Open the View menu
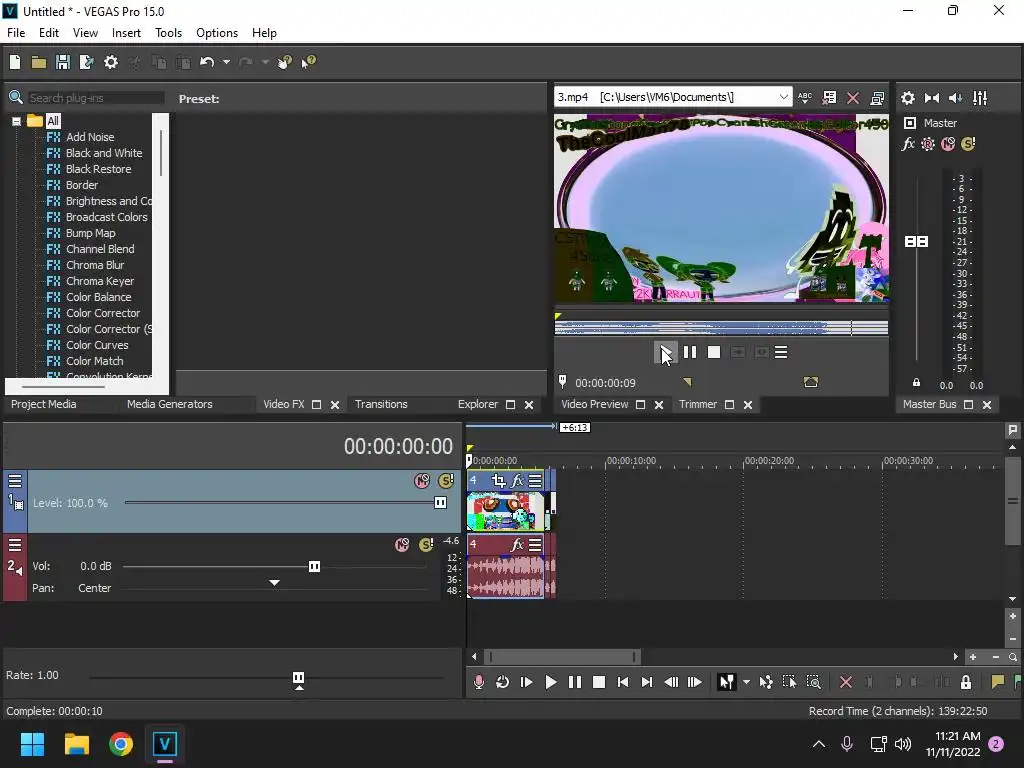 point(85,33)
